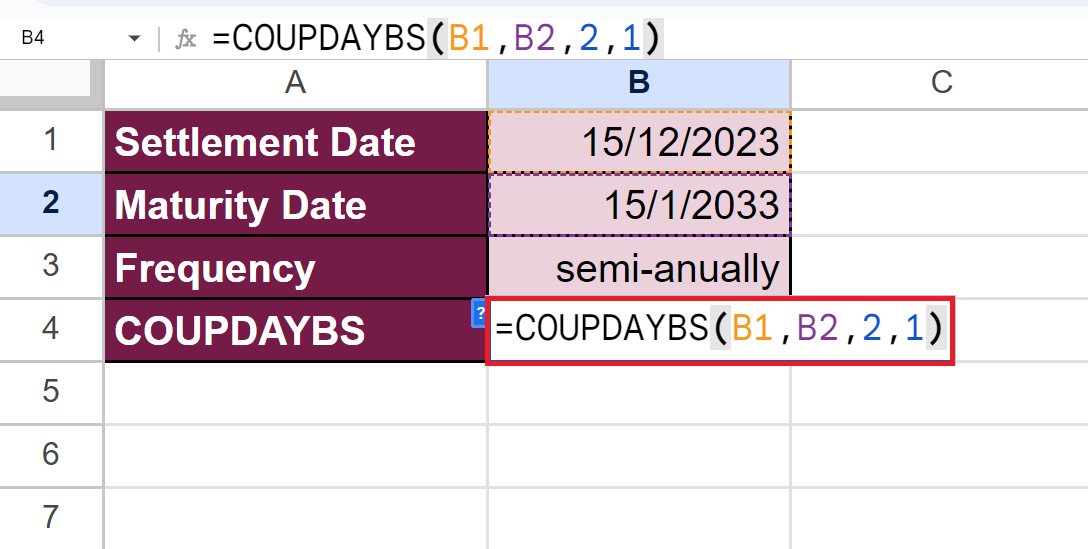Select column B header
This screenshot has width=1088, height=549.
(639, 82)
